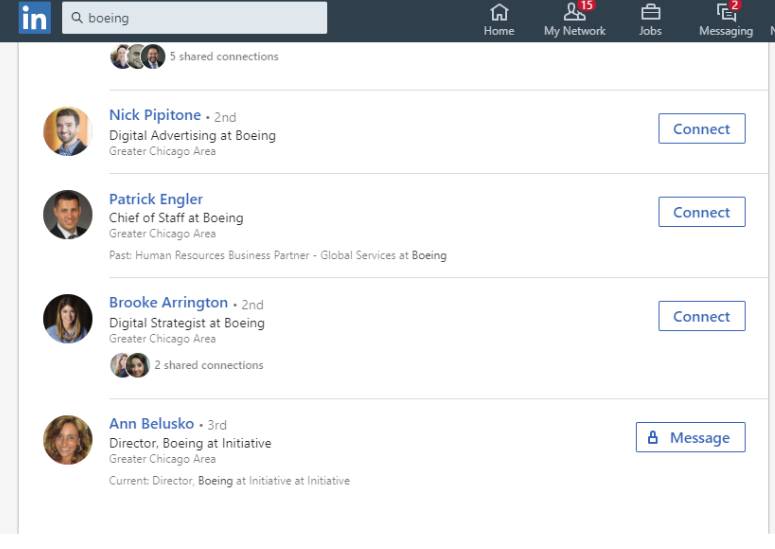The height and width of the screenshot is (549, 775).
Task: Click the My Network 15 notification badge
Action: coord(587,5)
